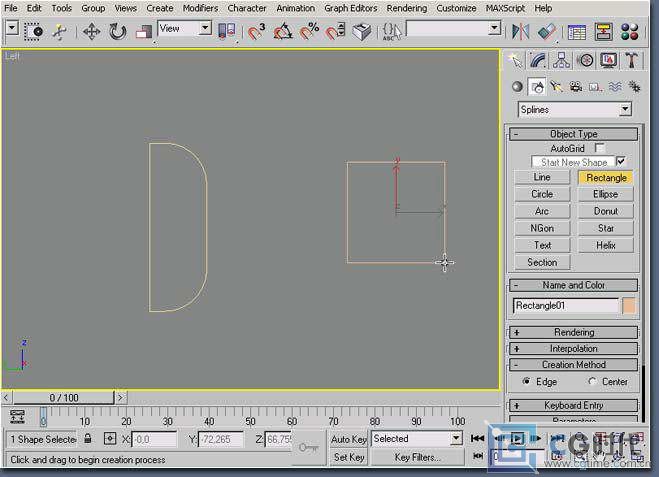The image size is (659, 477).
Task: Open the Curve Editor icon
Action: 577,32
